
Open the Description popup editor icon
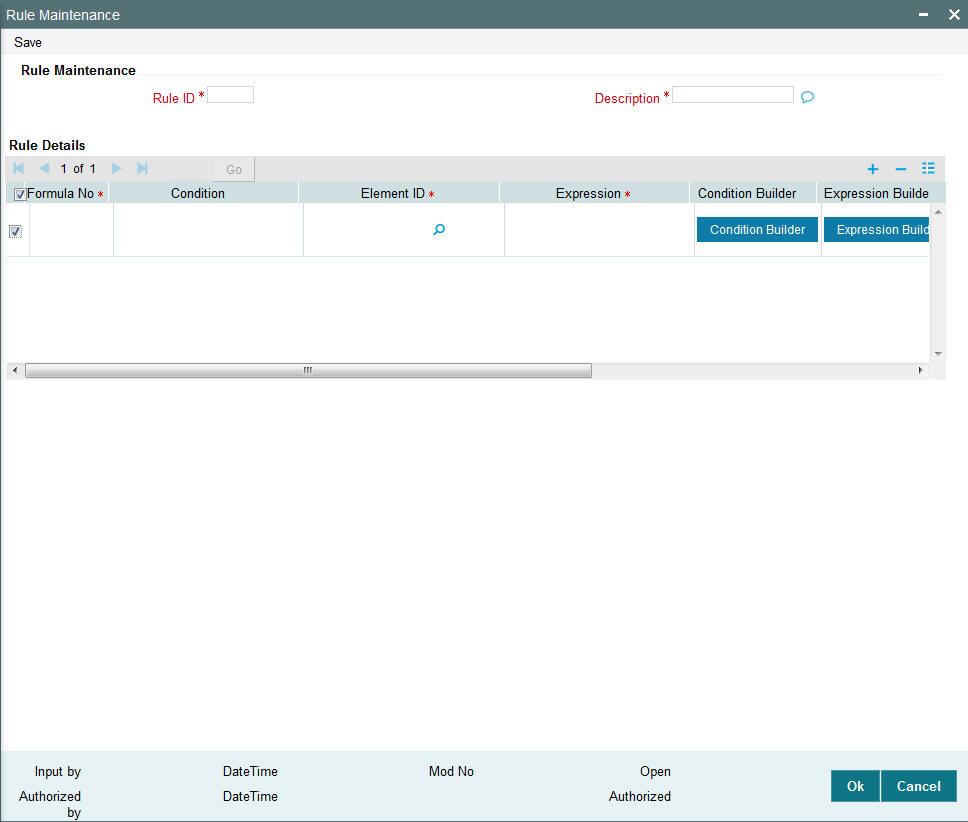(x=807, y=98)
